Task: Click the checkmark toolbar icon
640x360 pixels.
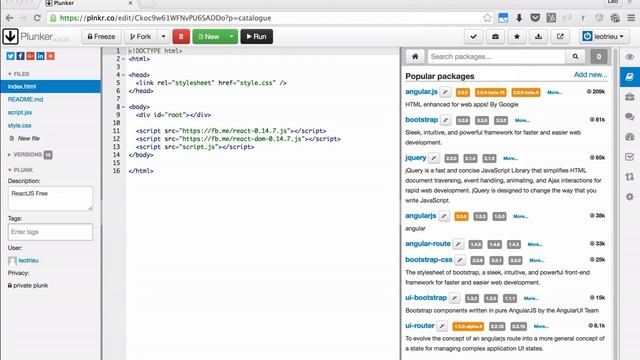Action: (473, 36)
